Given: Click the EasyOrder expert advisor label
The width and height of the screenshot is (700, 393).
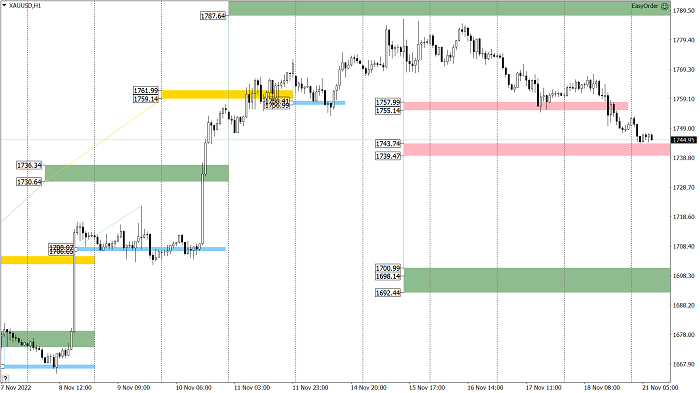Looking at the screenshot, I should tap(645, 6).
